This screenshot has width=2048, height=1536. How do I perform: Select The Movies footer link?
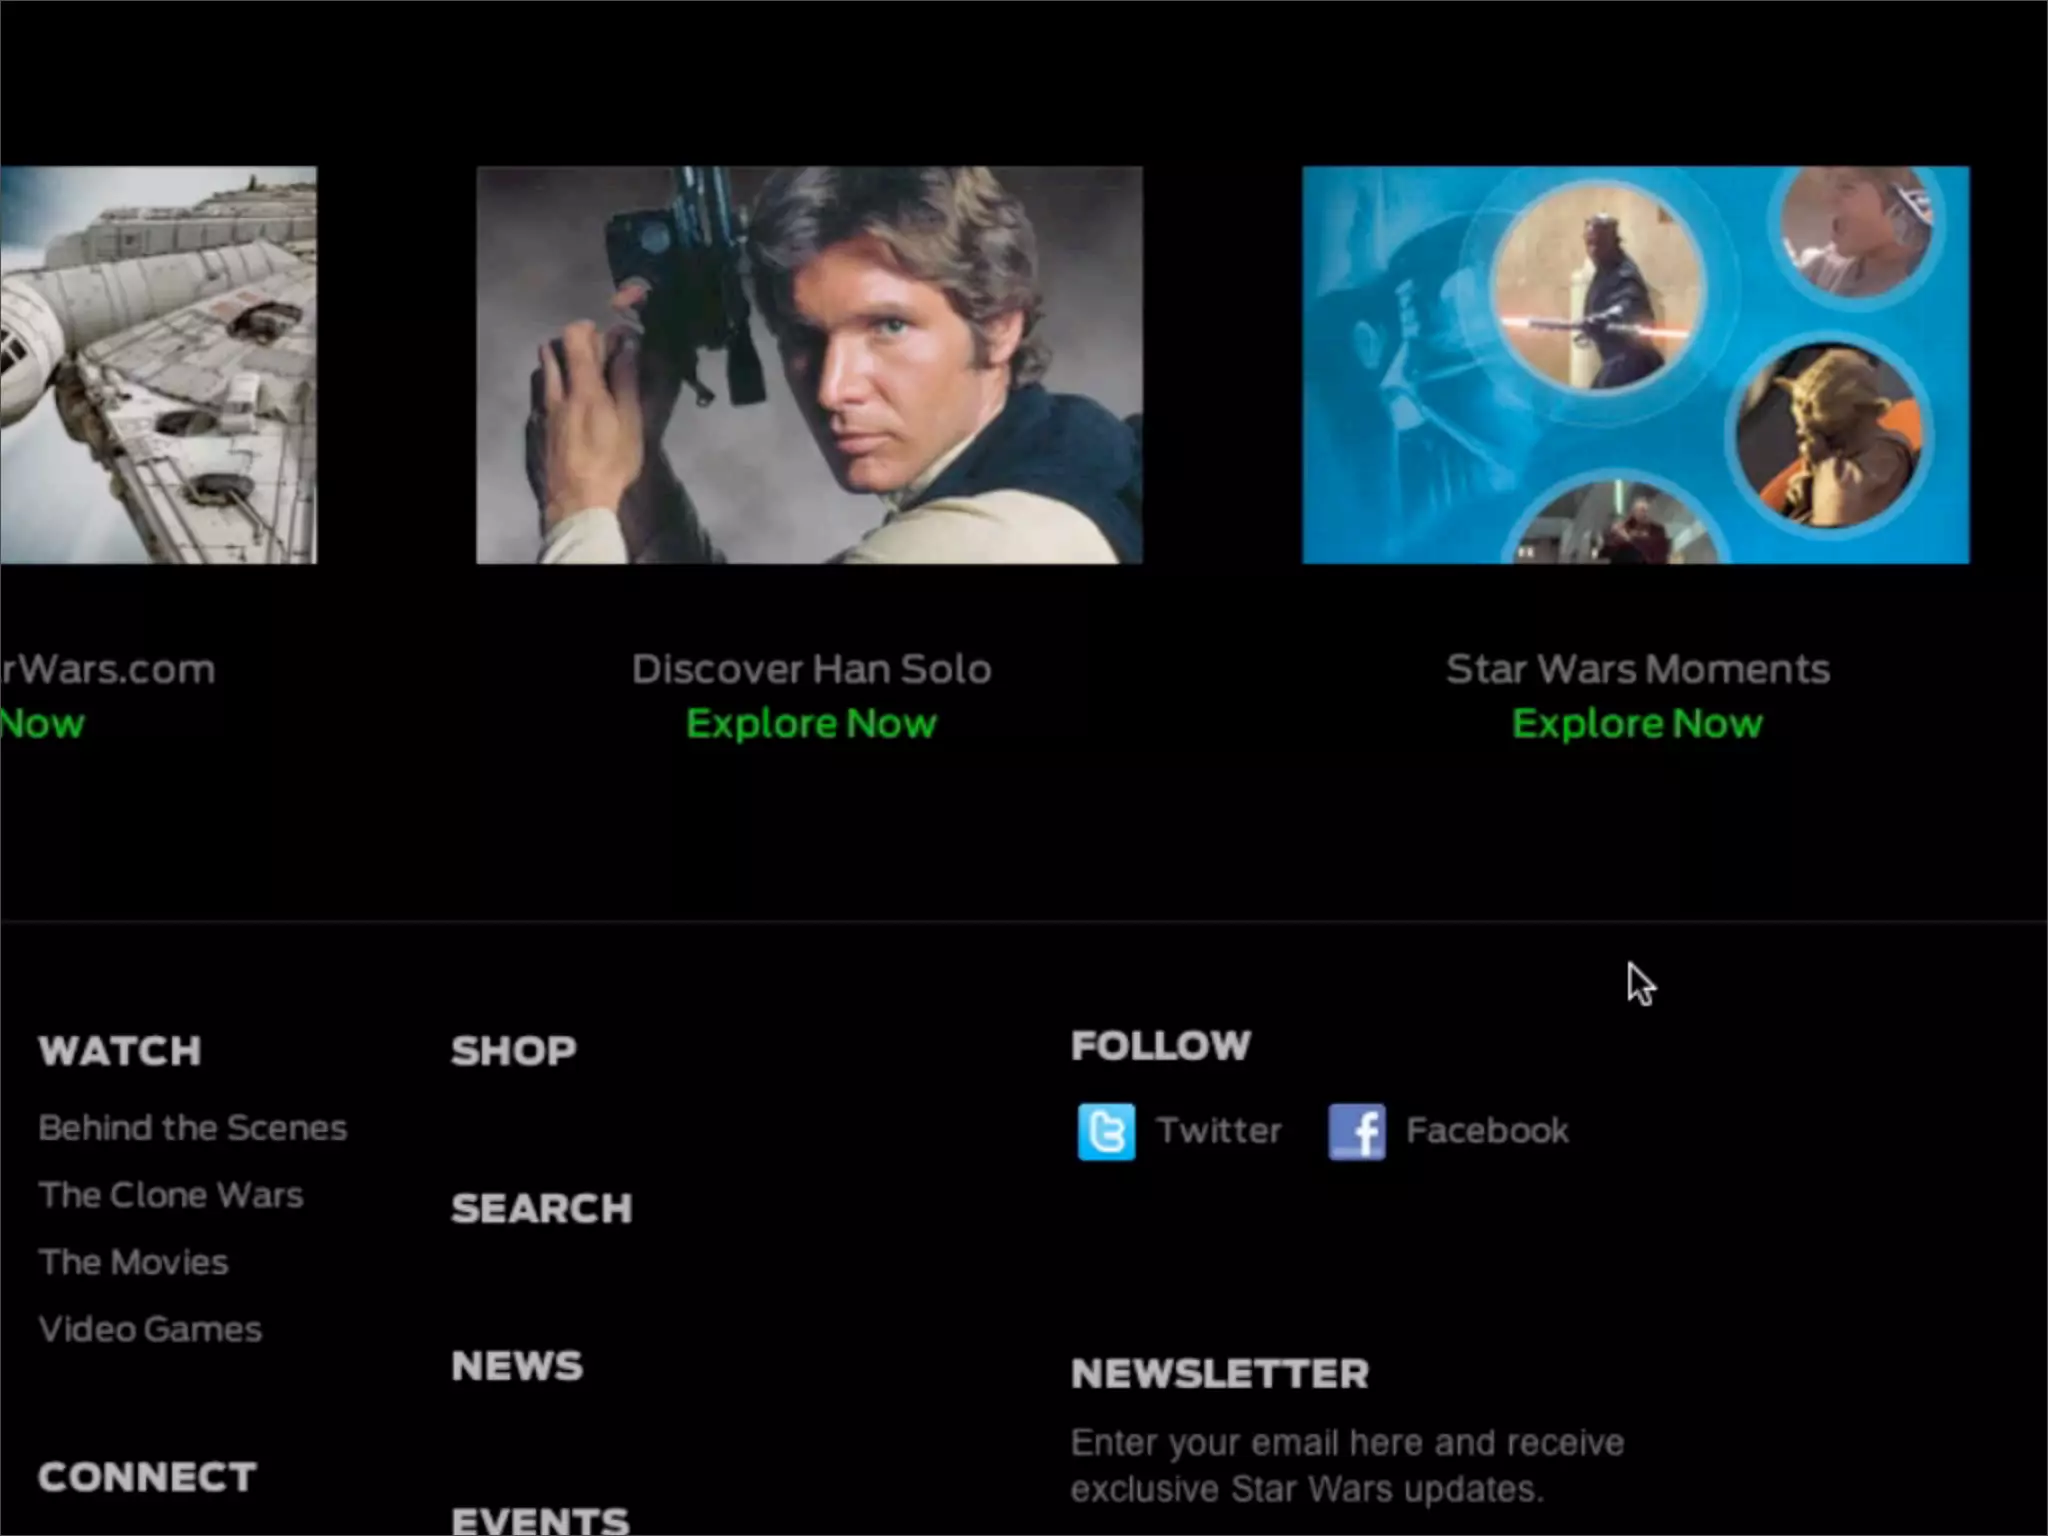pos(134,1262)
